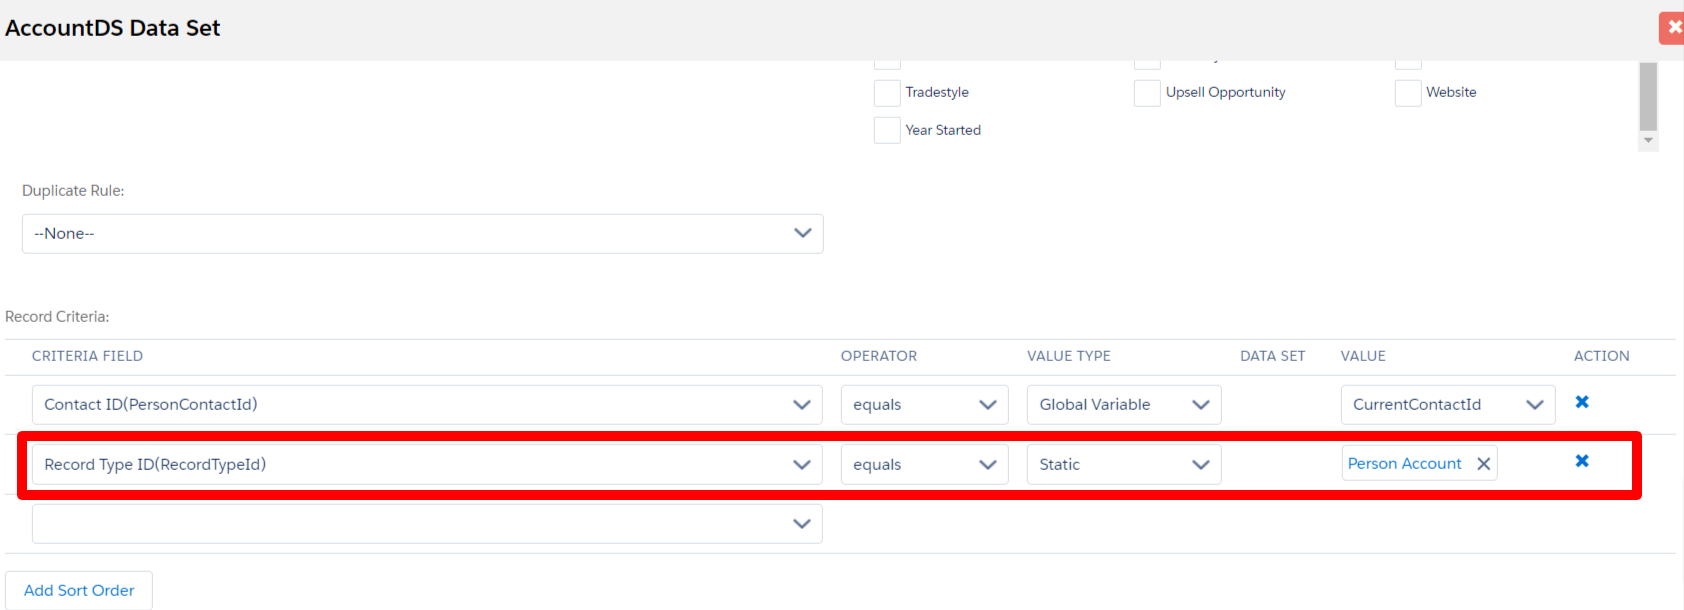This screenshot has width=1684, height=610.
Task: Click the Person Account value link
Action: point(1404,464)
